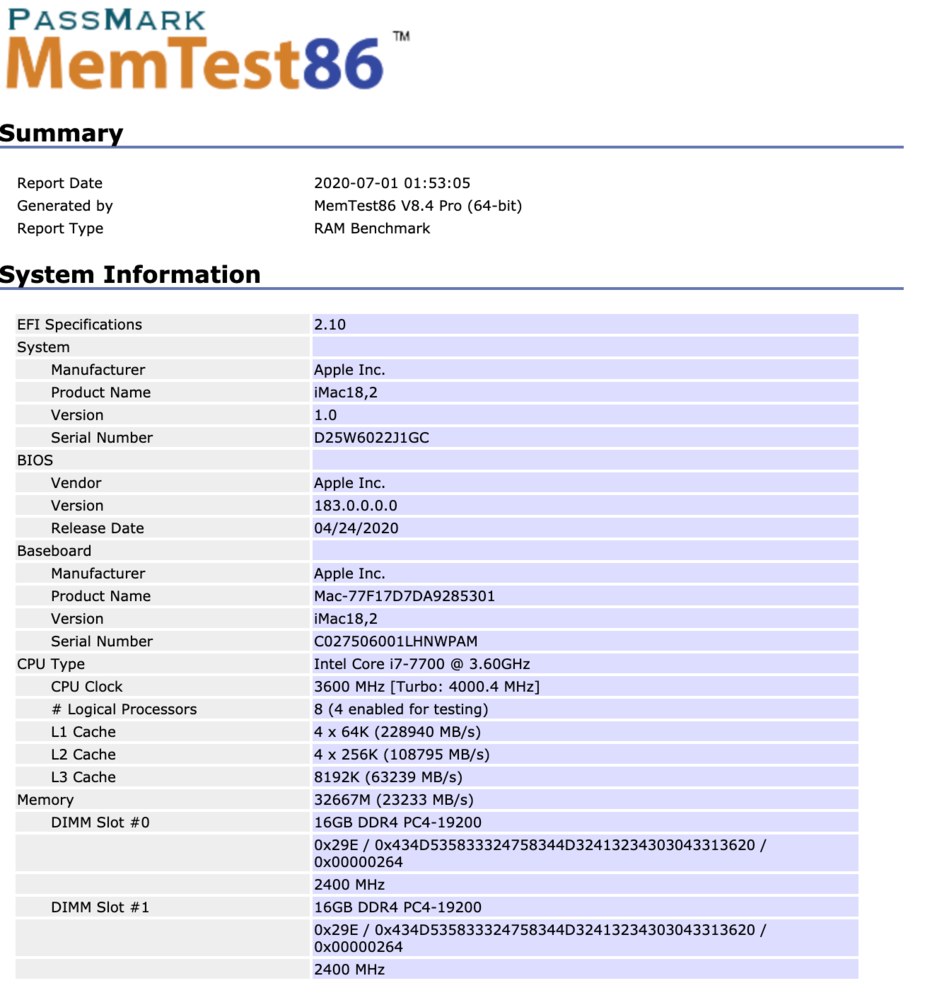Click the 'RAM Benchmark' report type value
This screenshot has width=949, height=1000.
click(372, 228)
